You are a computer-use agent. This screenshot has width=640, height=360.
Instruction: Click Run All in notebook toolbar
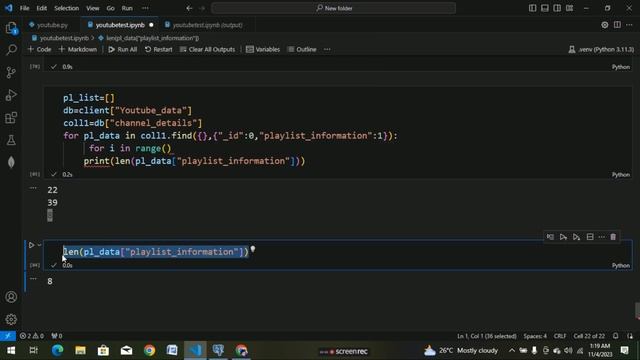(x=122, y=49)
